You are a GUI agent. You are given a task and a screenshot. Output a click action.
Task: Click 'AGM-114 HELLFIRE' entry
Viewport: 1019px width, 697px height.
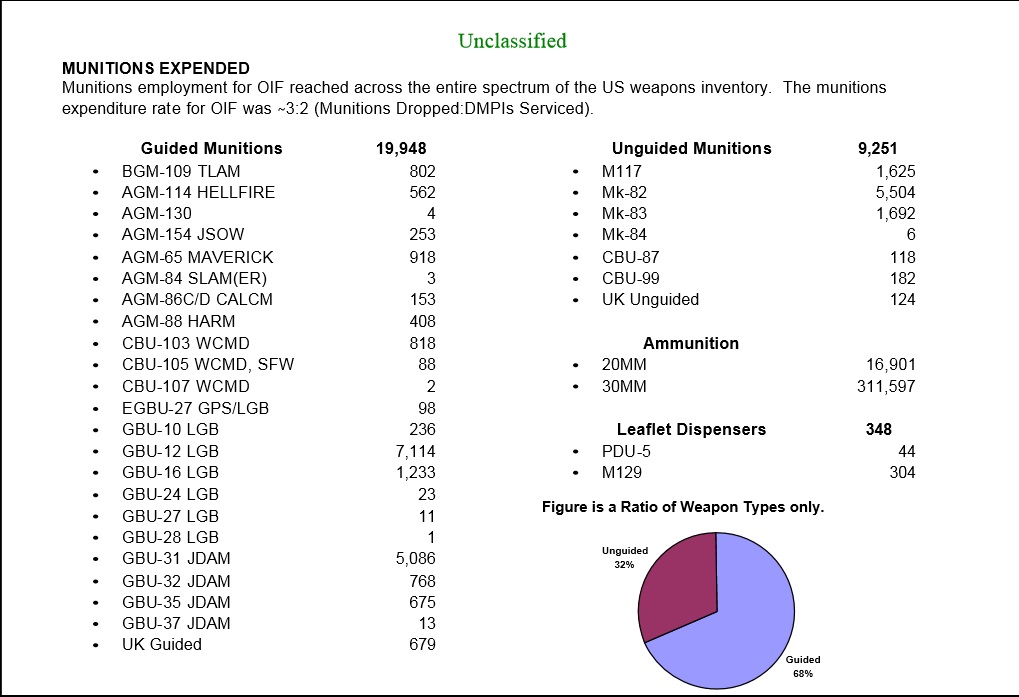pos(198,192)
